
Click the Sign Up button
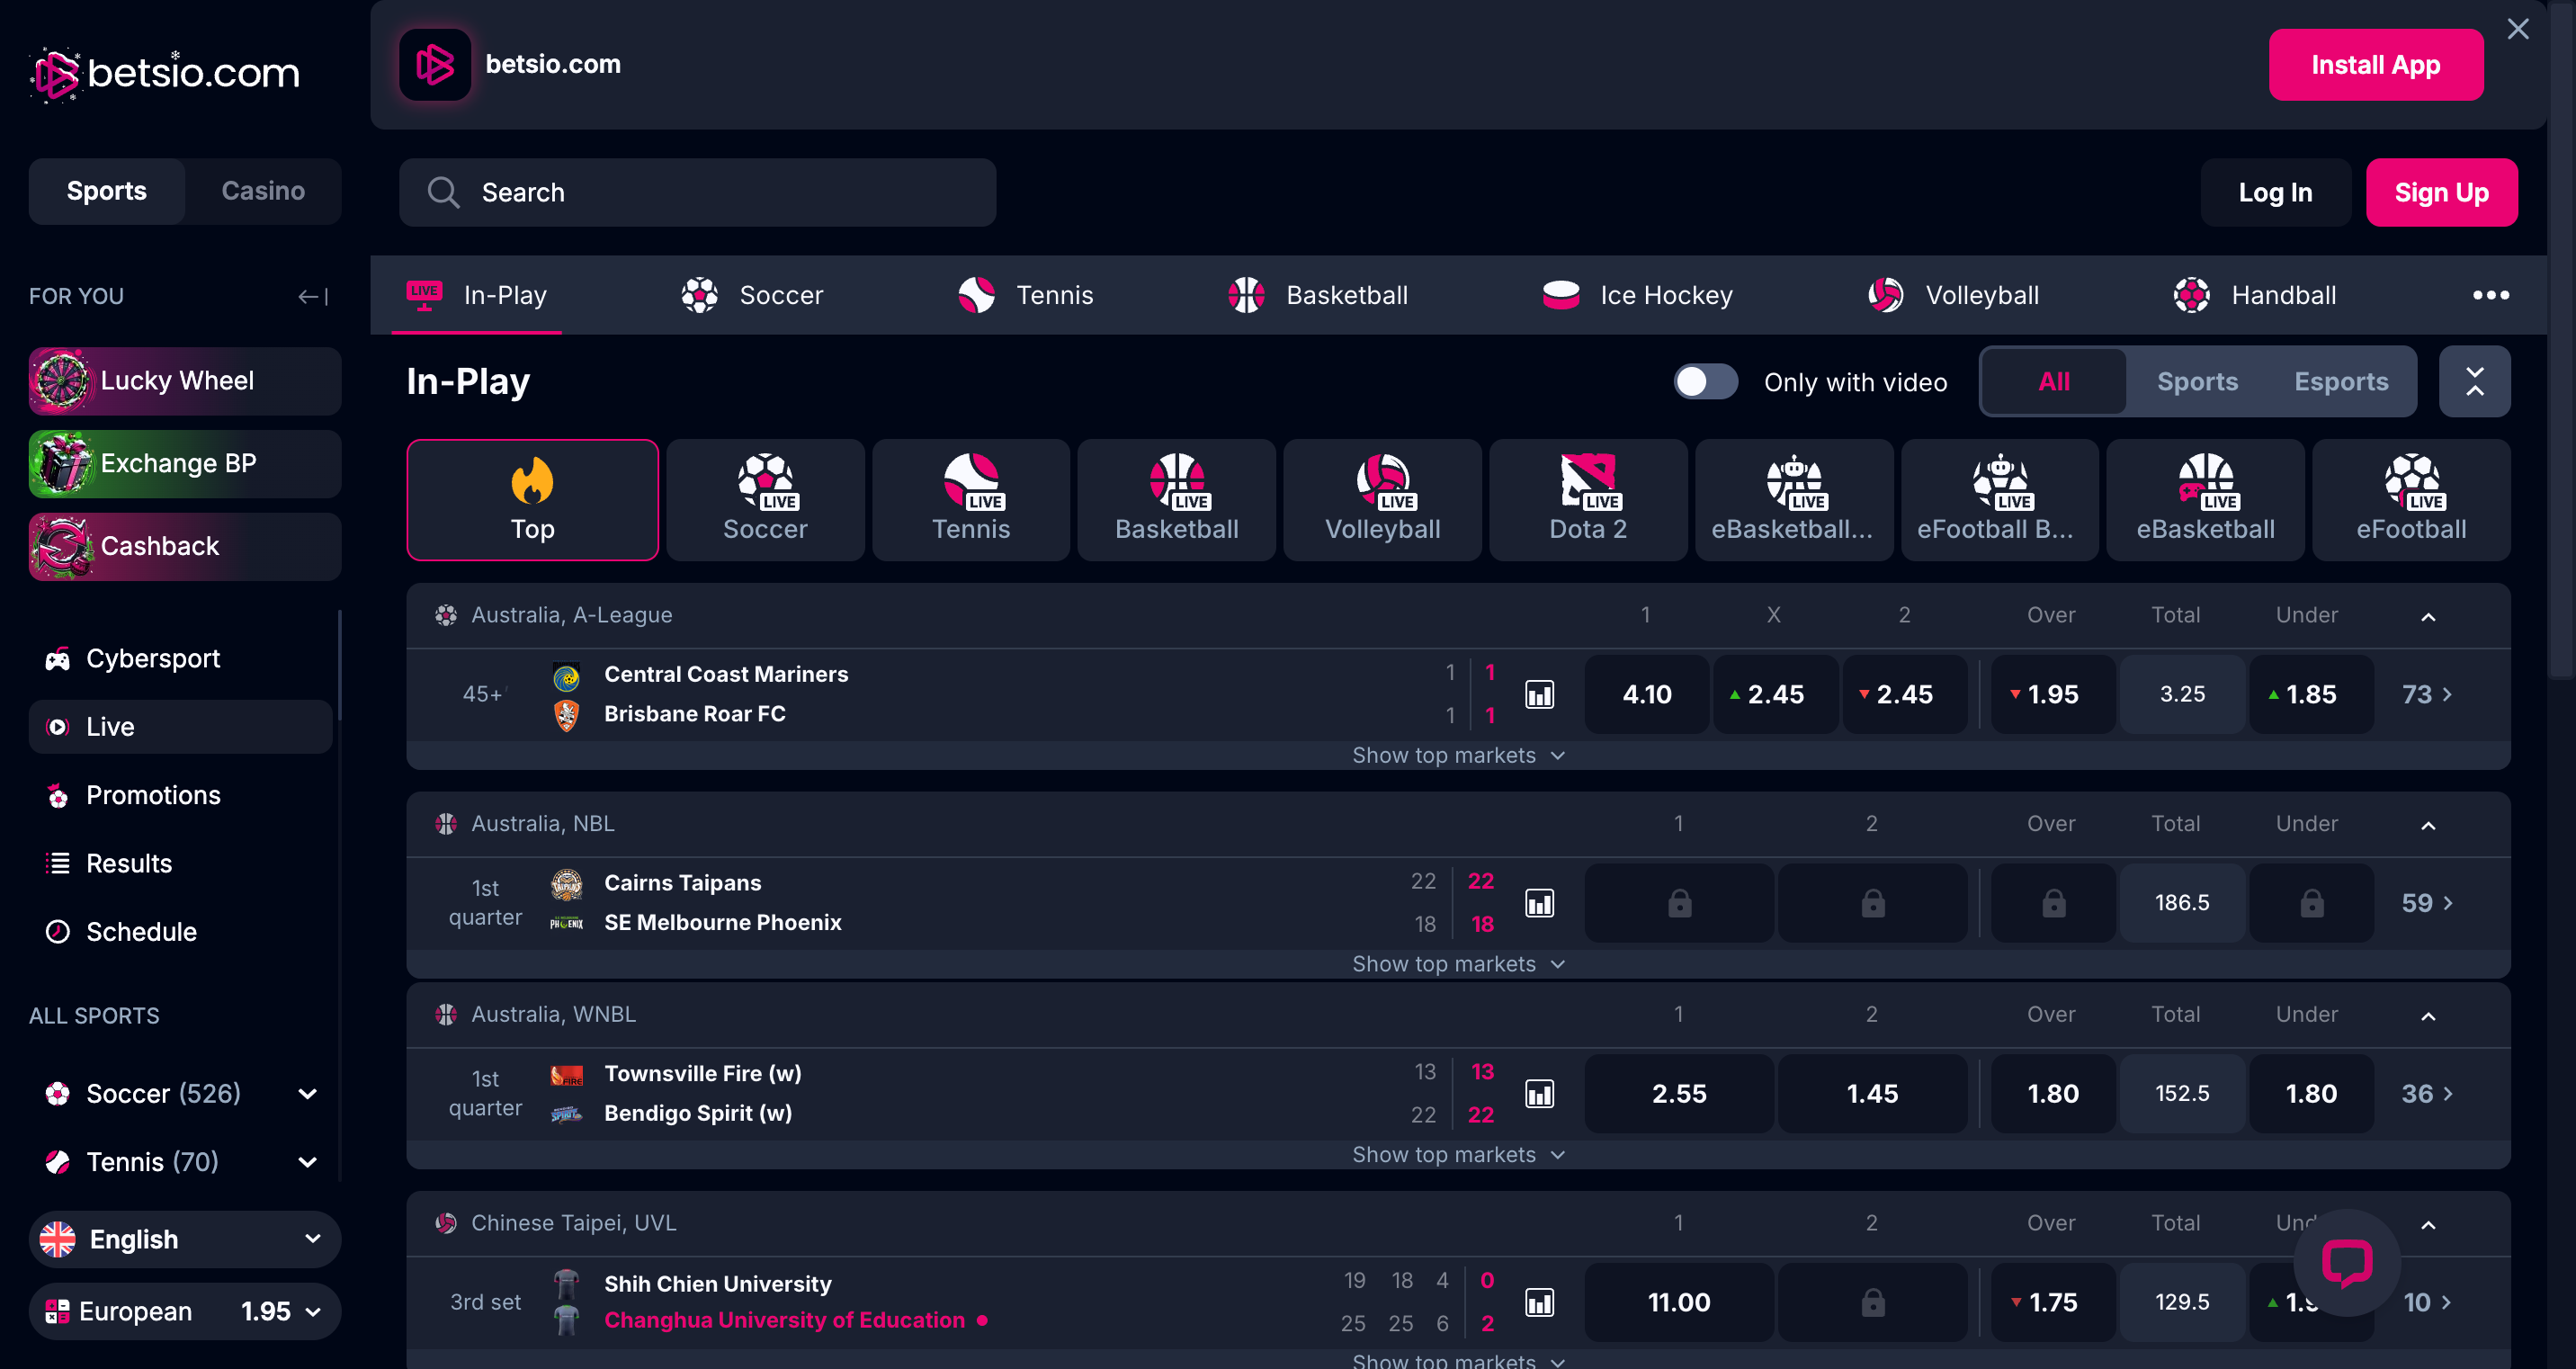pos(2441,192)
